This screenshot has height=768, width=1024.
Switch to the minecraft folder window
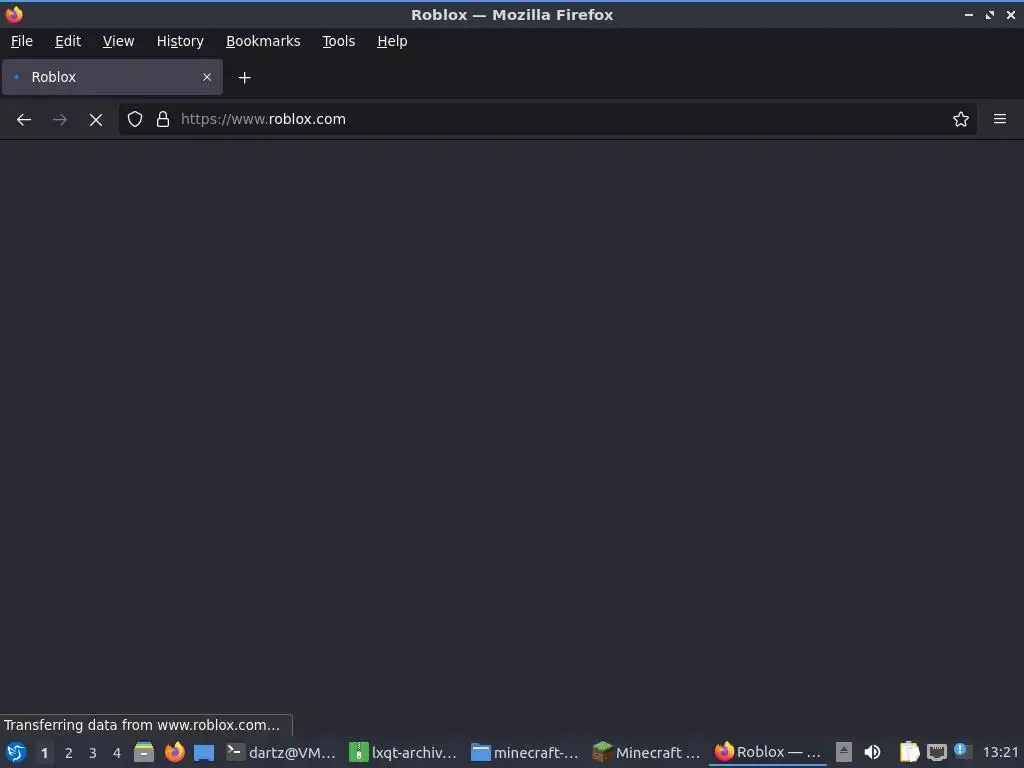[x=524, y=752]
